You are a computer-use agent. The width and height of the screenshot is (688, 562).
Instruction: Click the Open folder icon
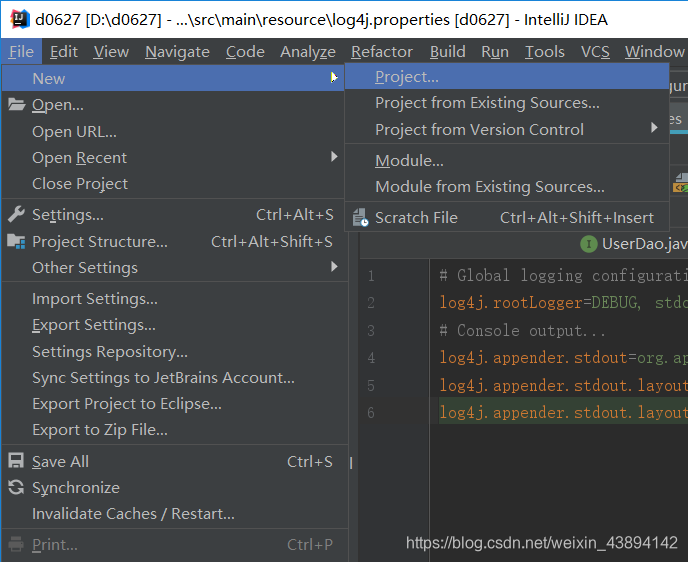(16, 104)
